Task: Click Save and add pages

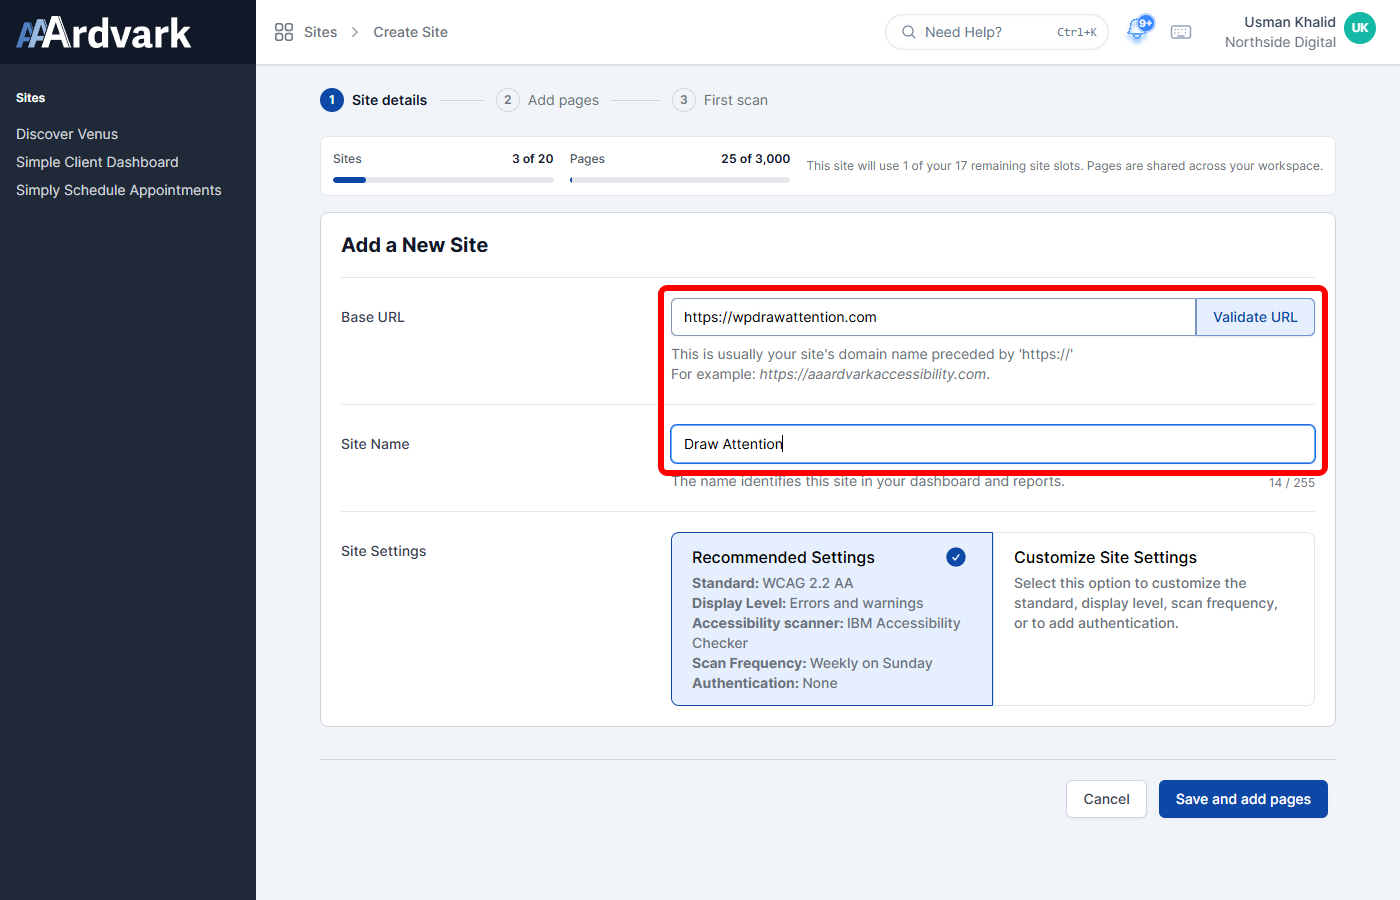Action: click(x=1243, y=799)
